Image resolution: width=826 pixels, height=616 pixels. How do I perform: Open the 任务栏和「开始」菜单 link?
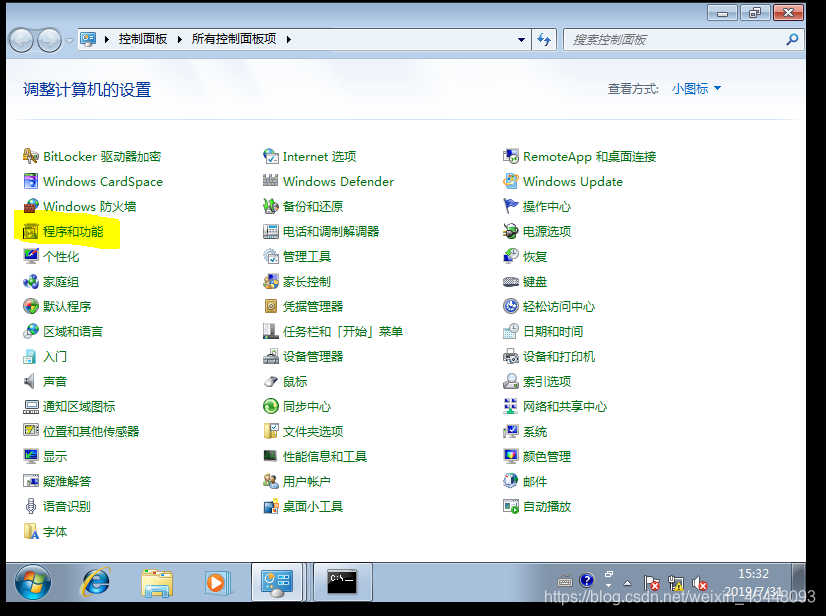pyautogui.click(x=343, y=331)
